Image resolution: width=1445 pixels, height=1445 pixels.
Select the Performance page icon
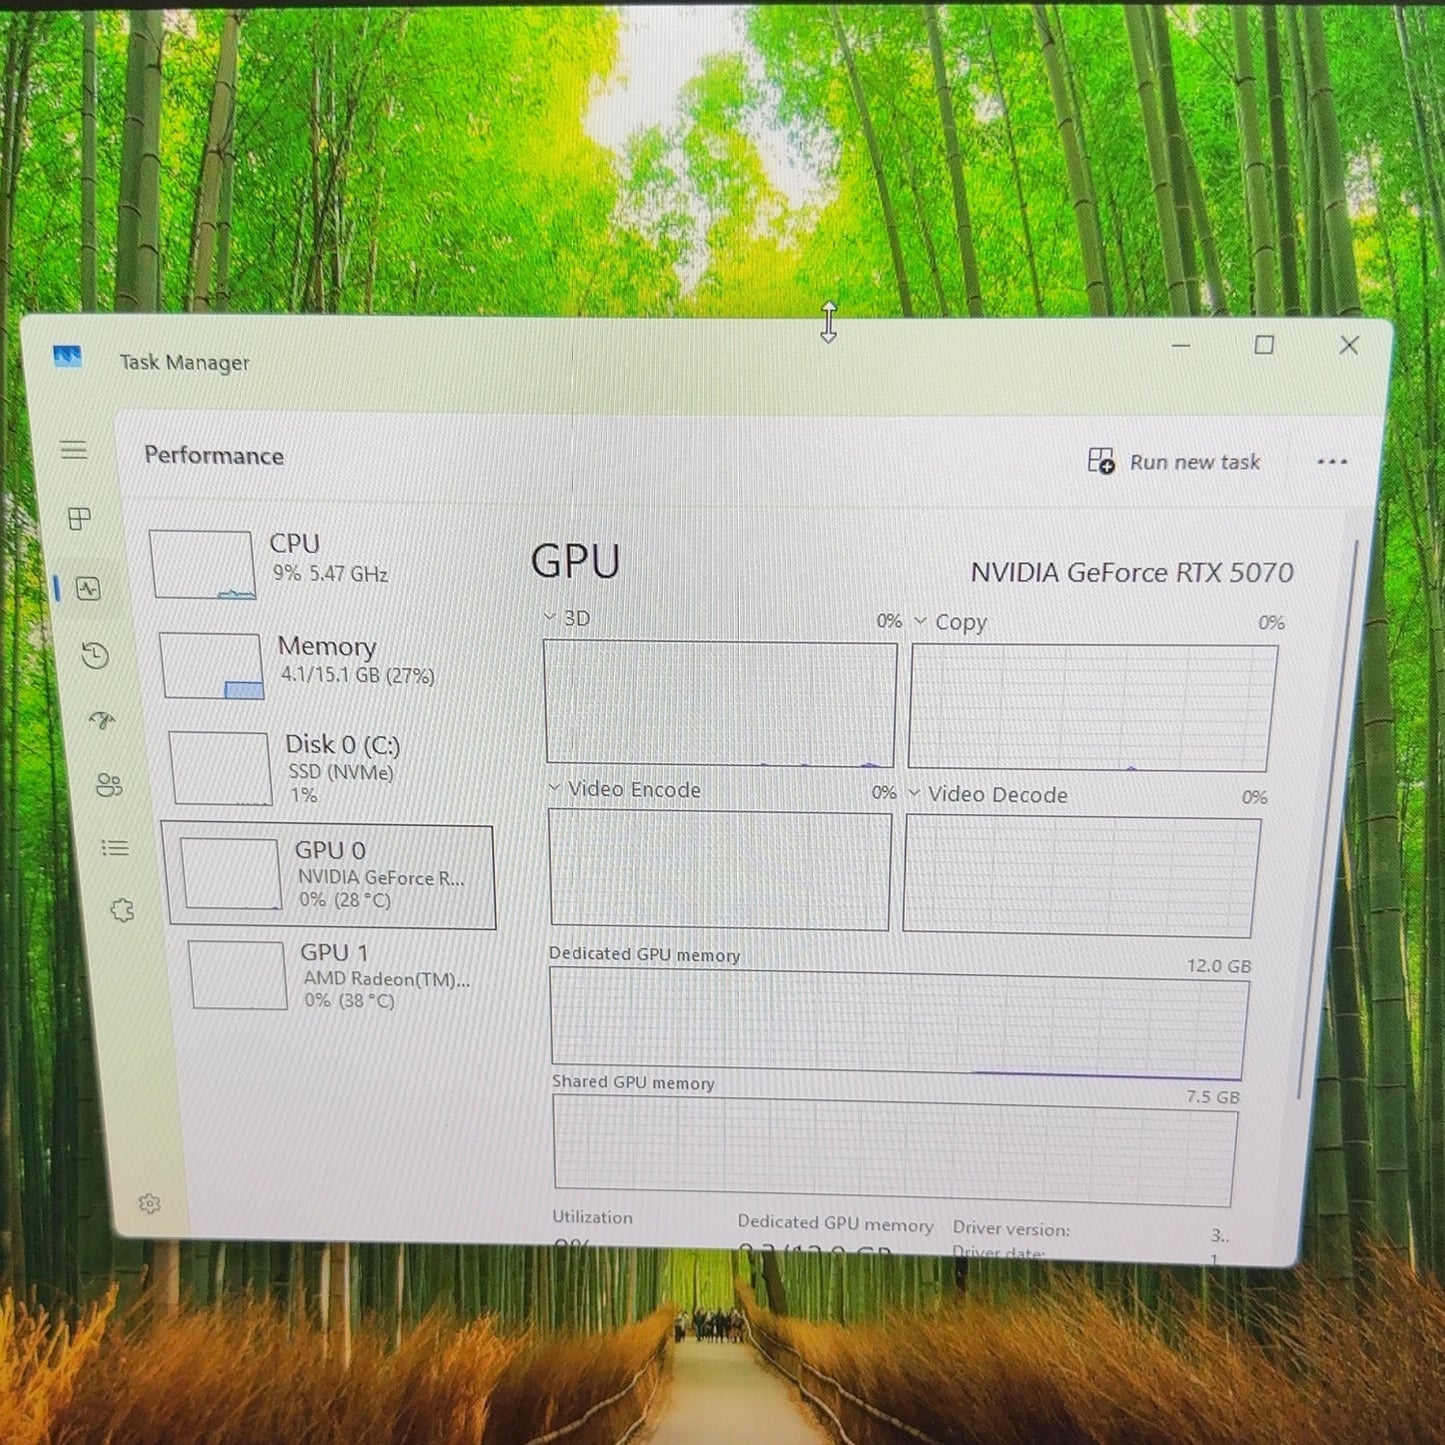tap(88, 589)
